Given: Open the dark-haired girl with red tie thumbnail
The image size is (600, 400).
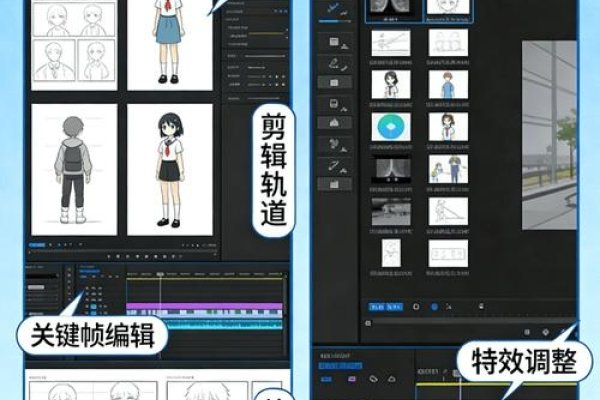Looking at the screenshot, I should [391, 84].
